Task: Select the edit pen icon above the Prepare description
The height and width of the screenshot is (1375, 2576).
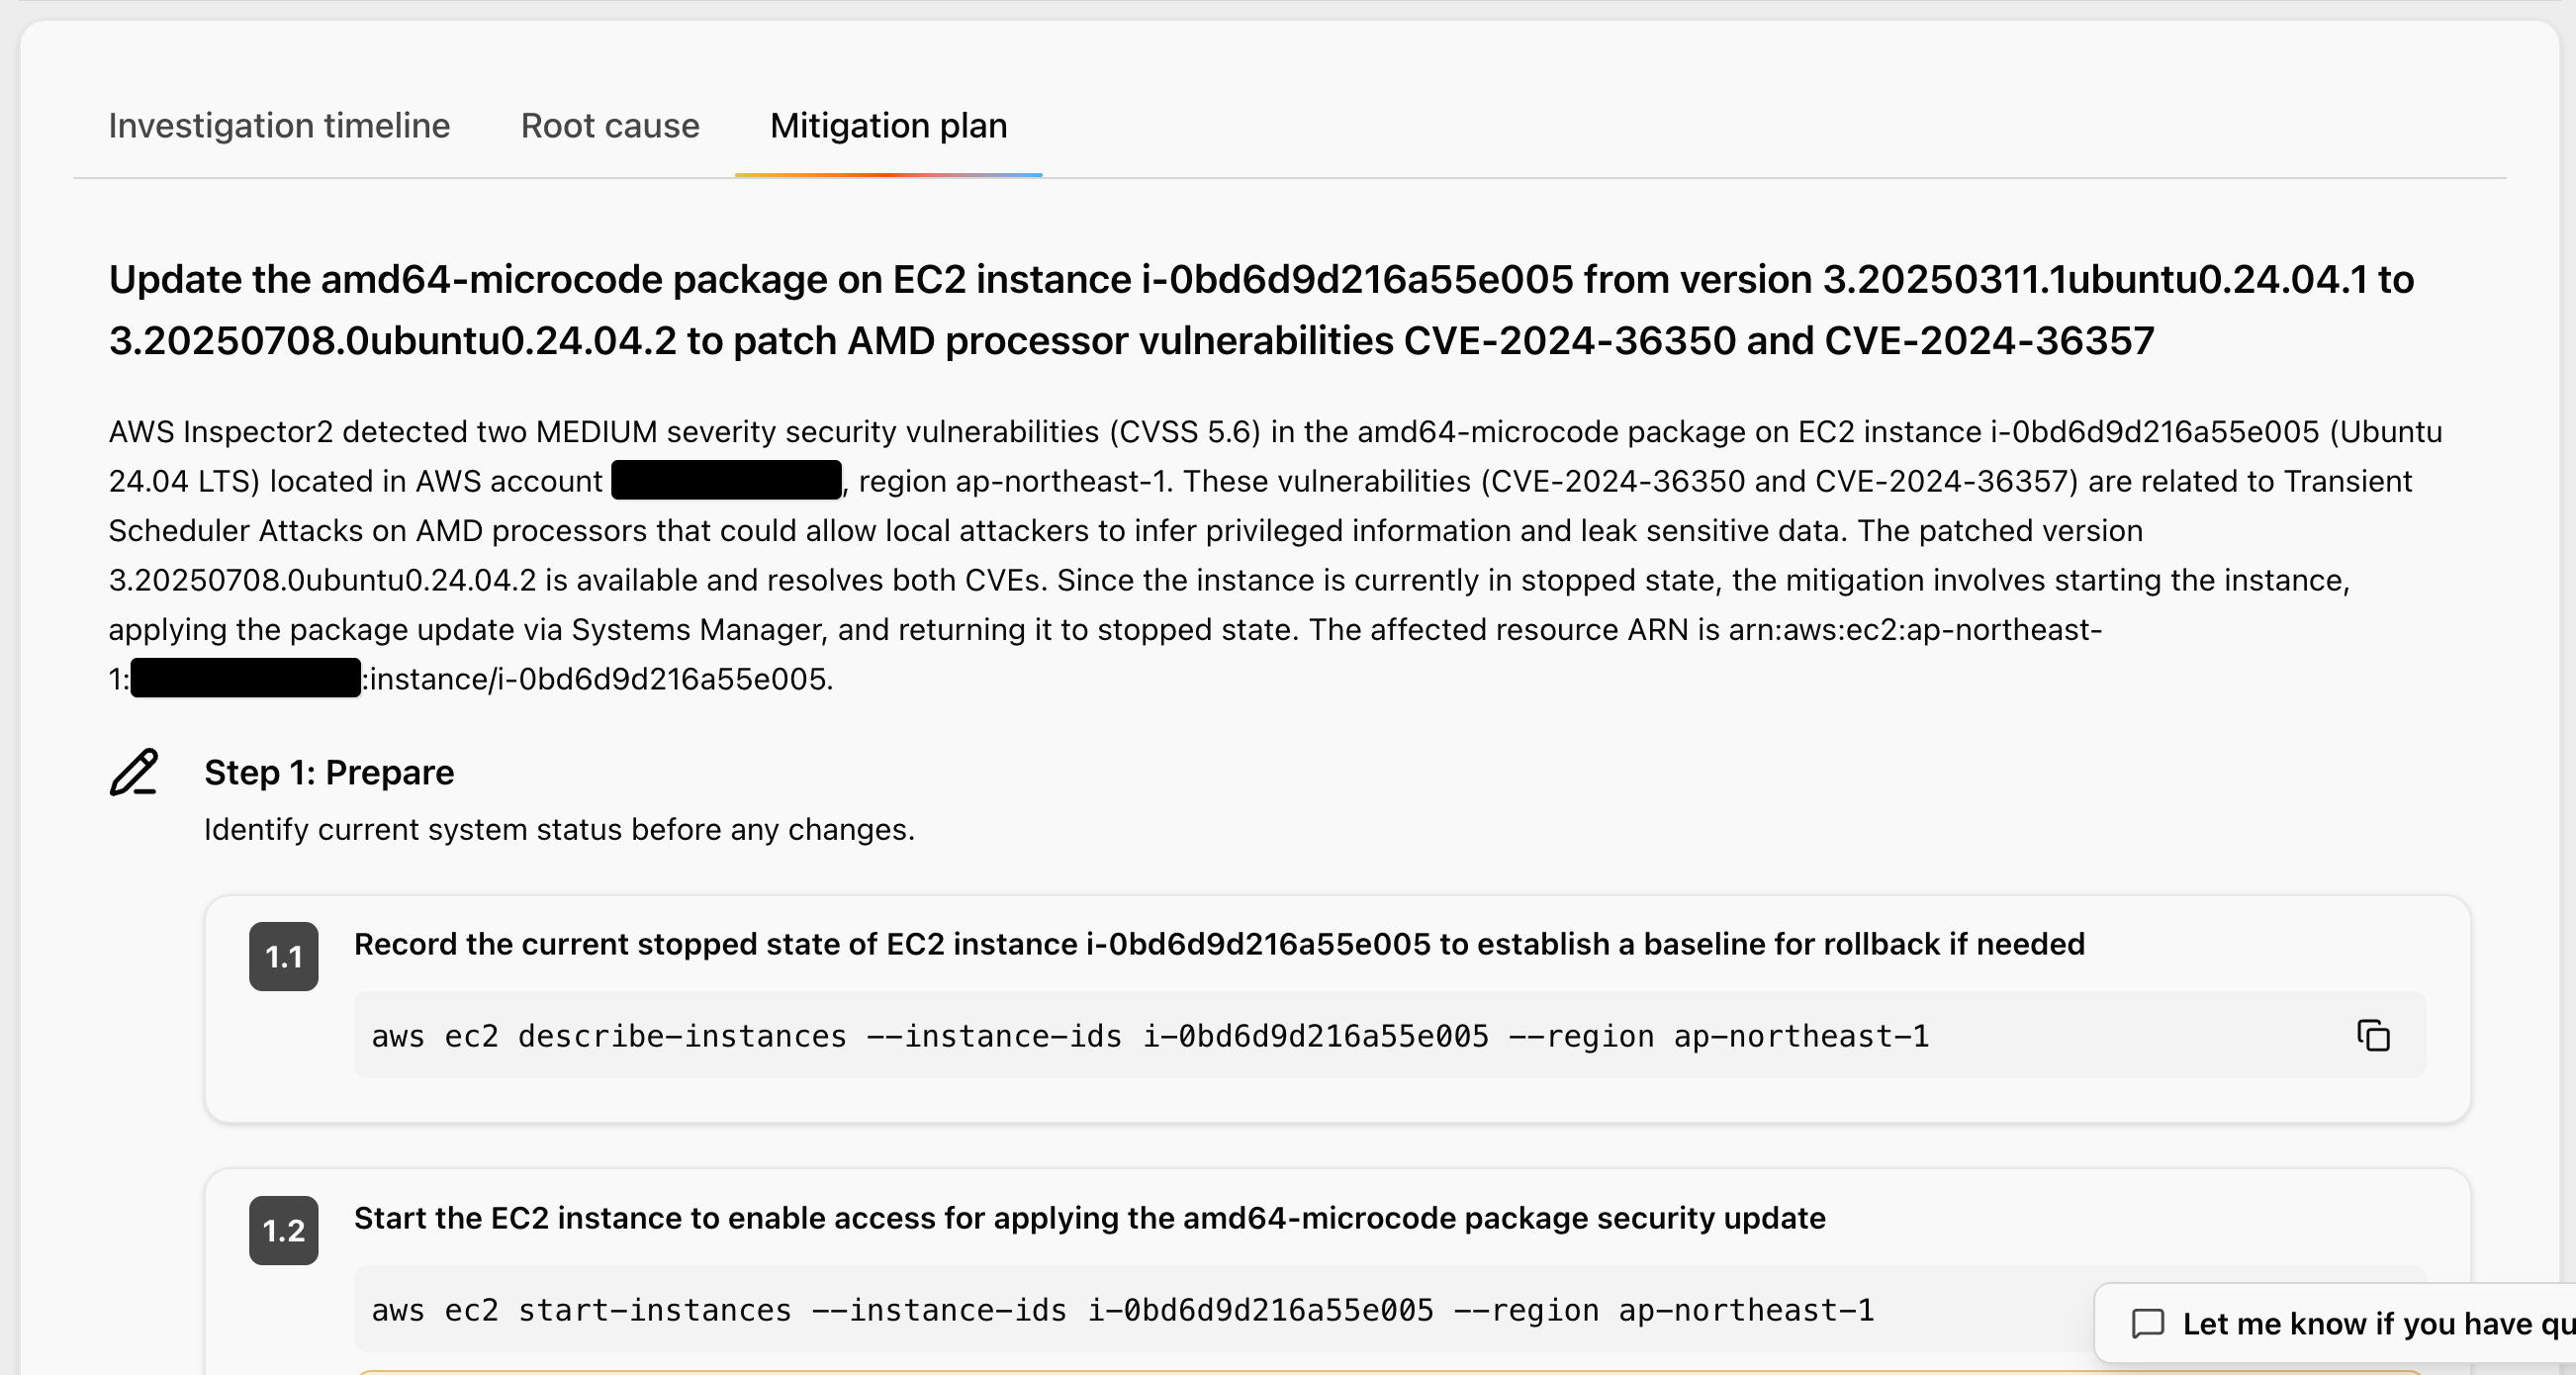Action: (133, 773)
